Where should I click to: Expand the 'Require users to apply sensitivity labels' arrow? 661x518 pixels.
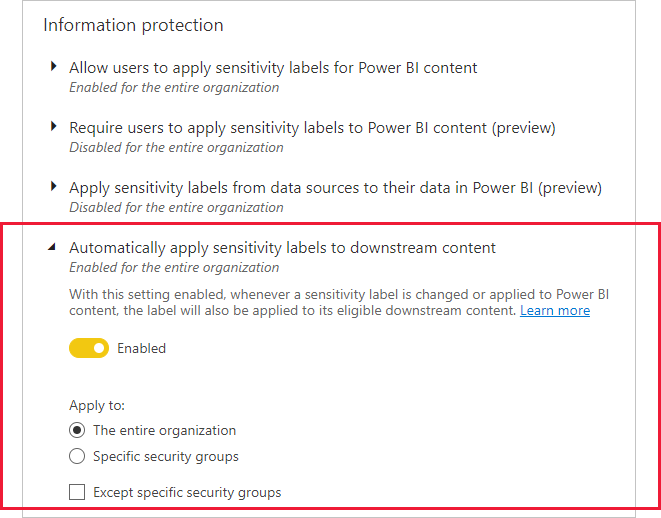click(x=54, y=128)
